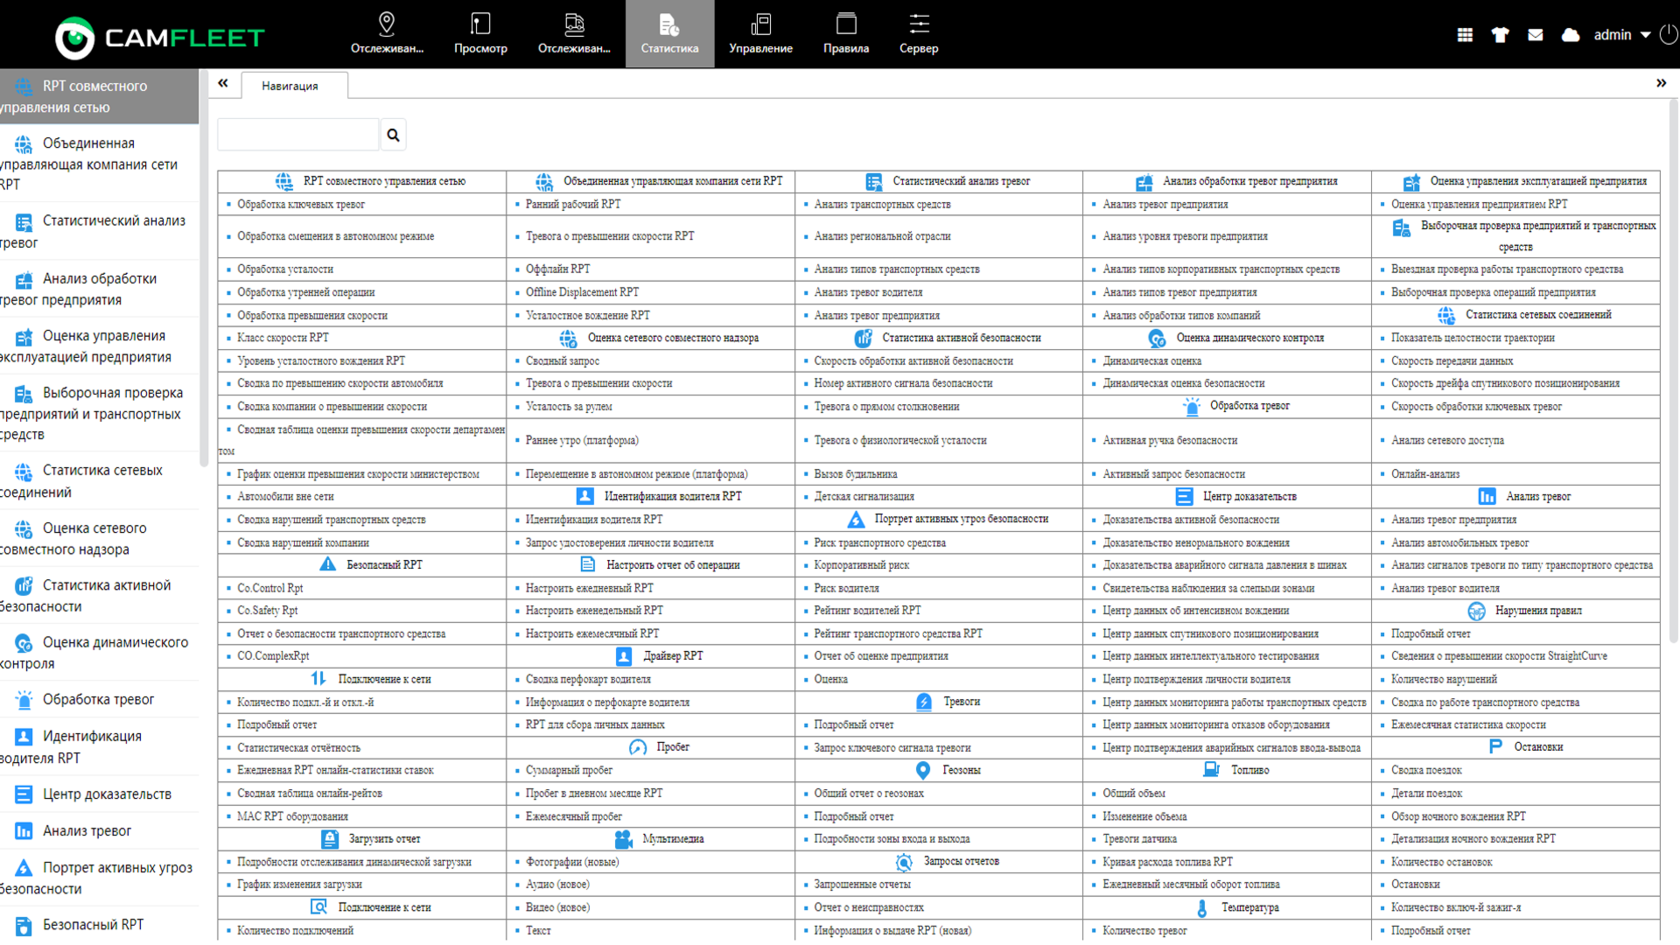Click the power logout icon
The image size is (1680, 945).
pyautogui.click(x=1668, y=35)
